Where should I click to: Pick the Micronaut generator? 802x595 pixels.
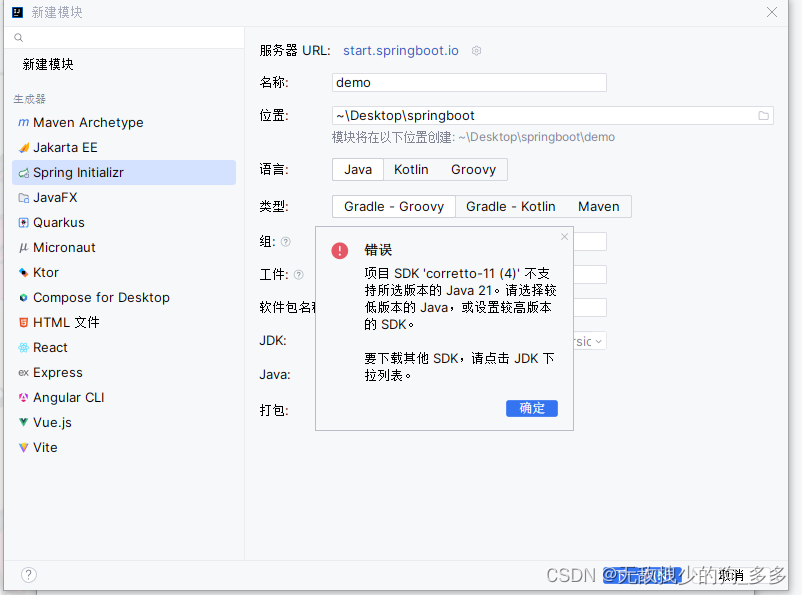click(x=124, y=248)
